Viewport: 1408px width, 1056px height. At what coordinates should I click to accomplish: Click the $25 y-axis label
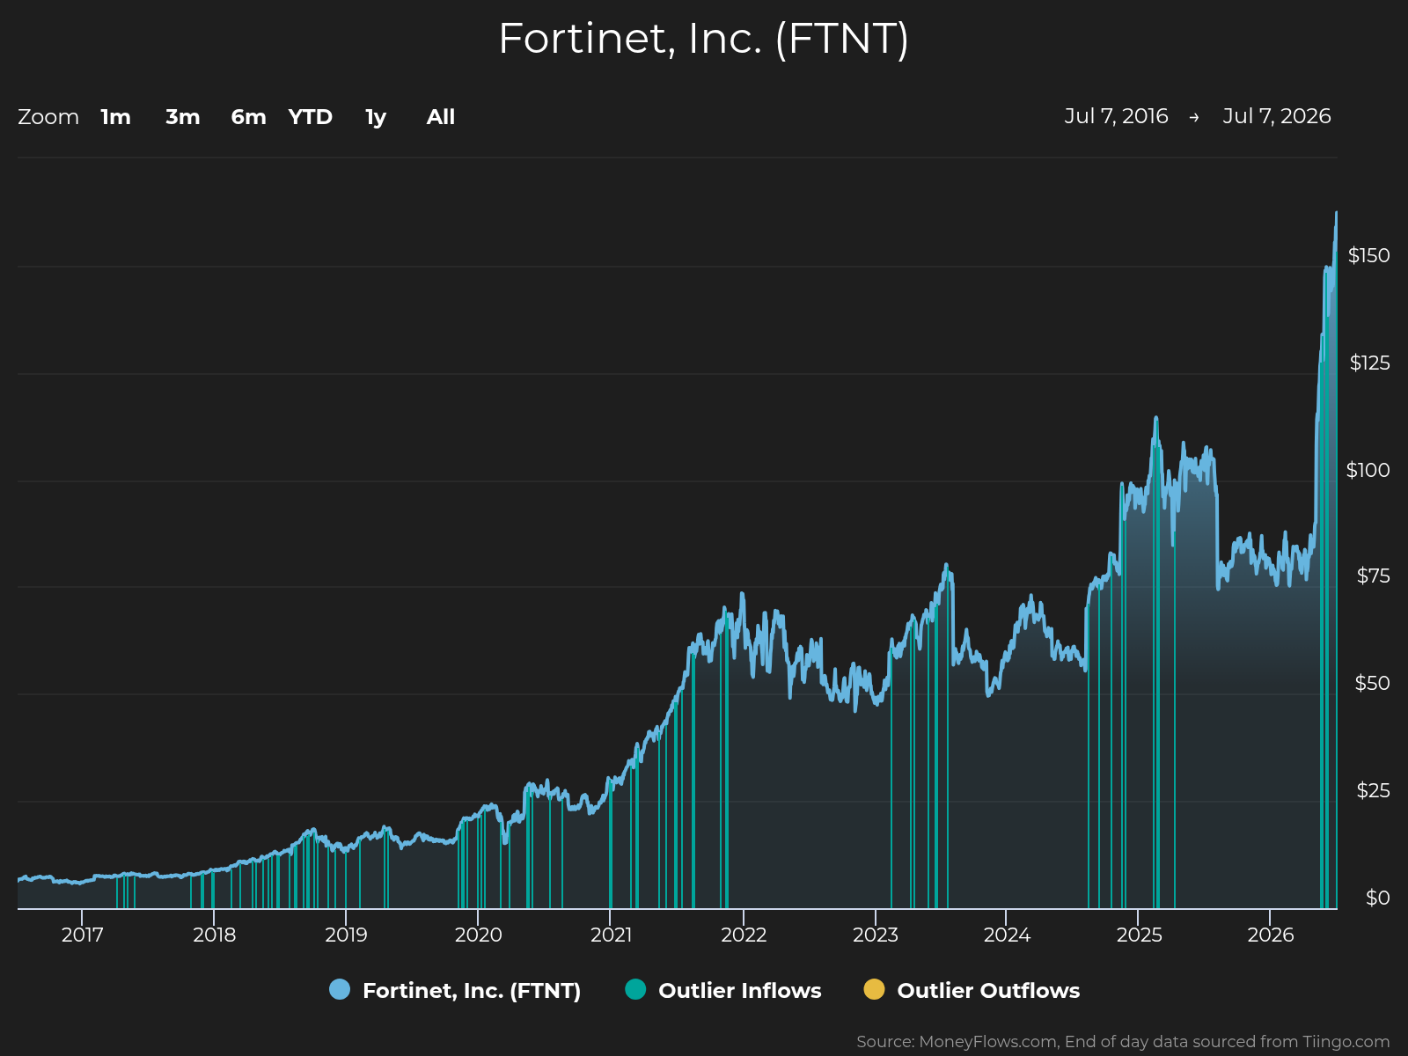point(1373,791)
